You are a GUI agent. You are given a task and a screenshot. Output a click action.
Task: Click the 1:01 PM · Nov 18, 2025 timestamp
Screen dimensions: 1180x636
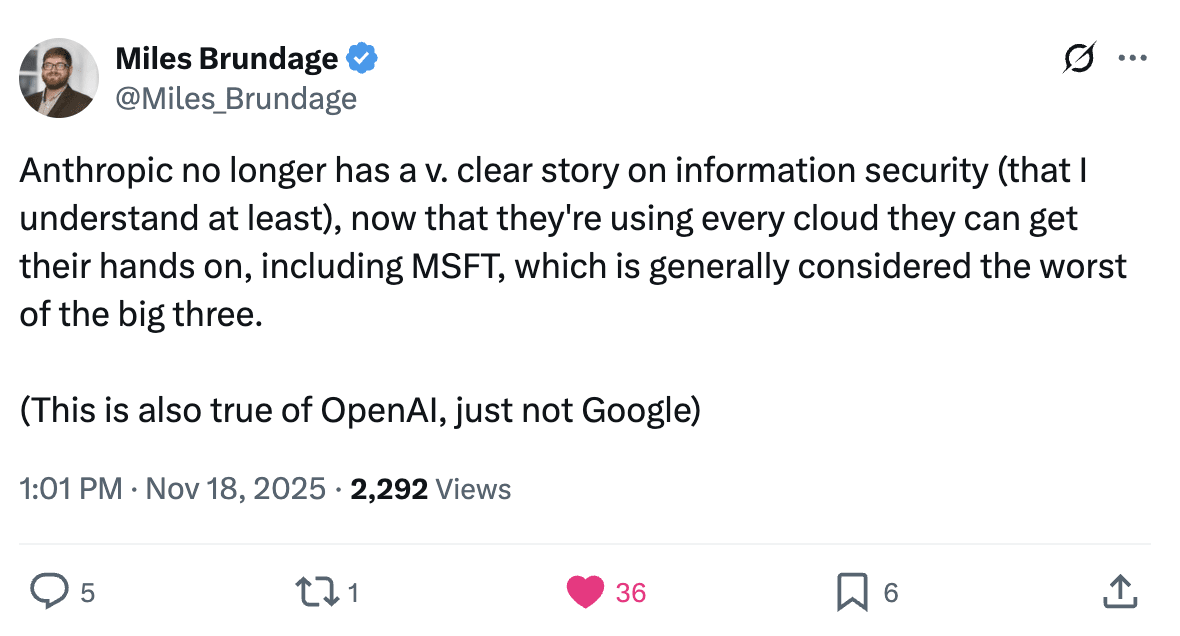(172, 489)
